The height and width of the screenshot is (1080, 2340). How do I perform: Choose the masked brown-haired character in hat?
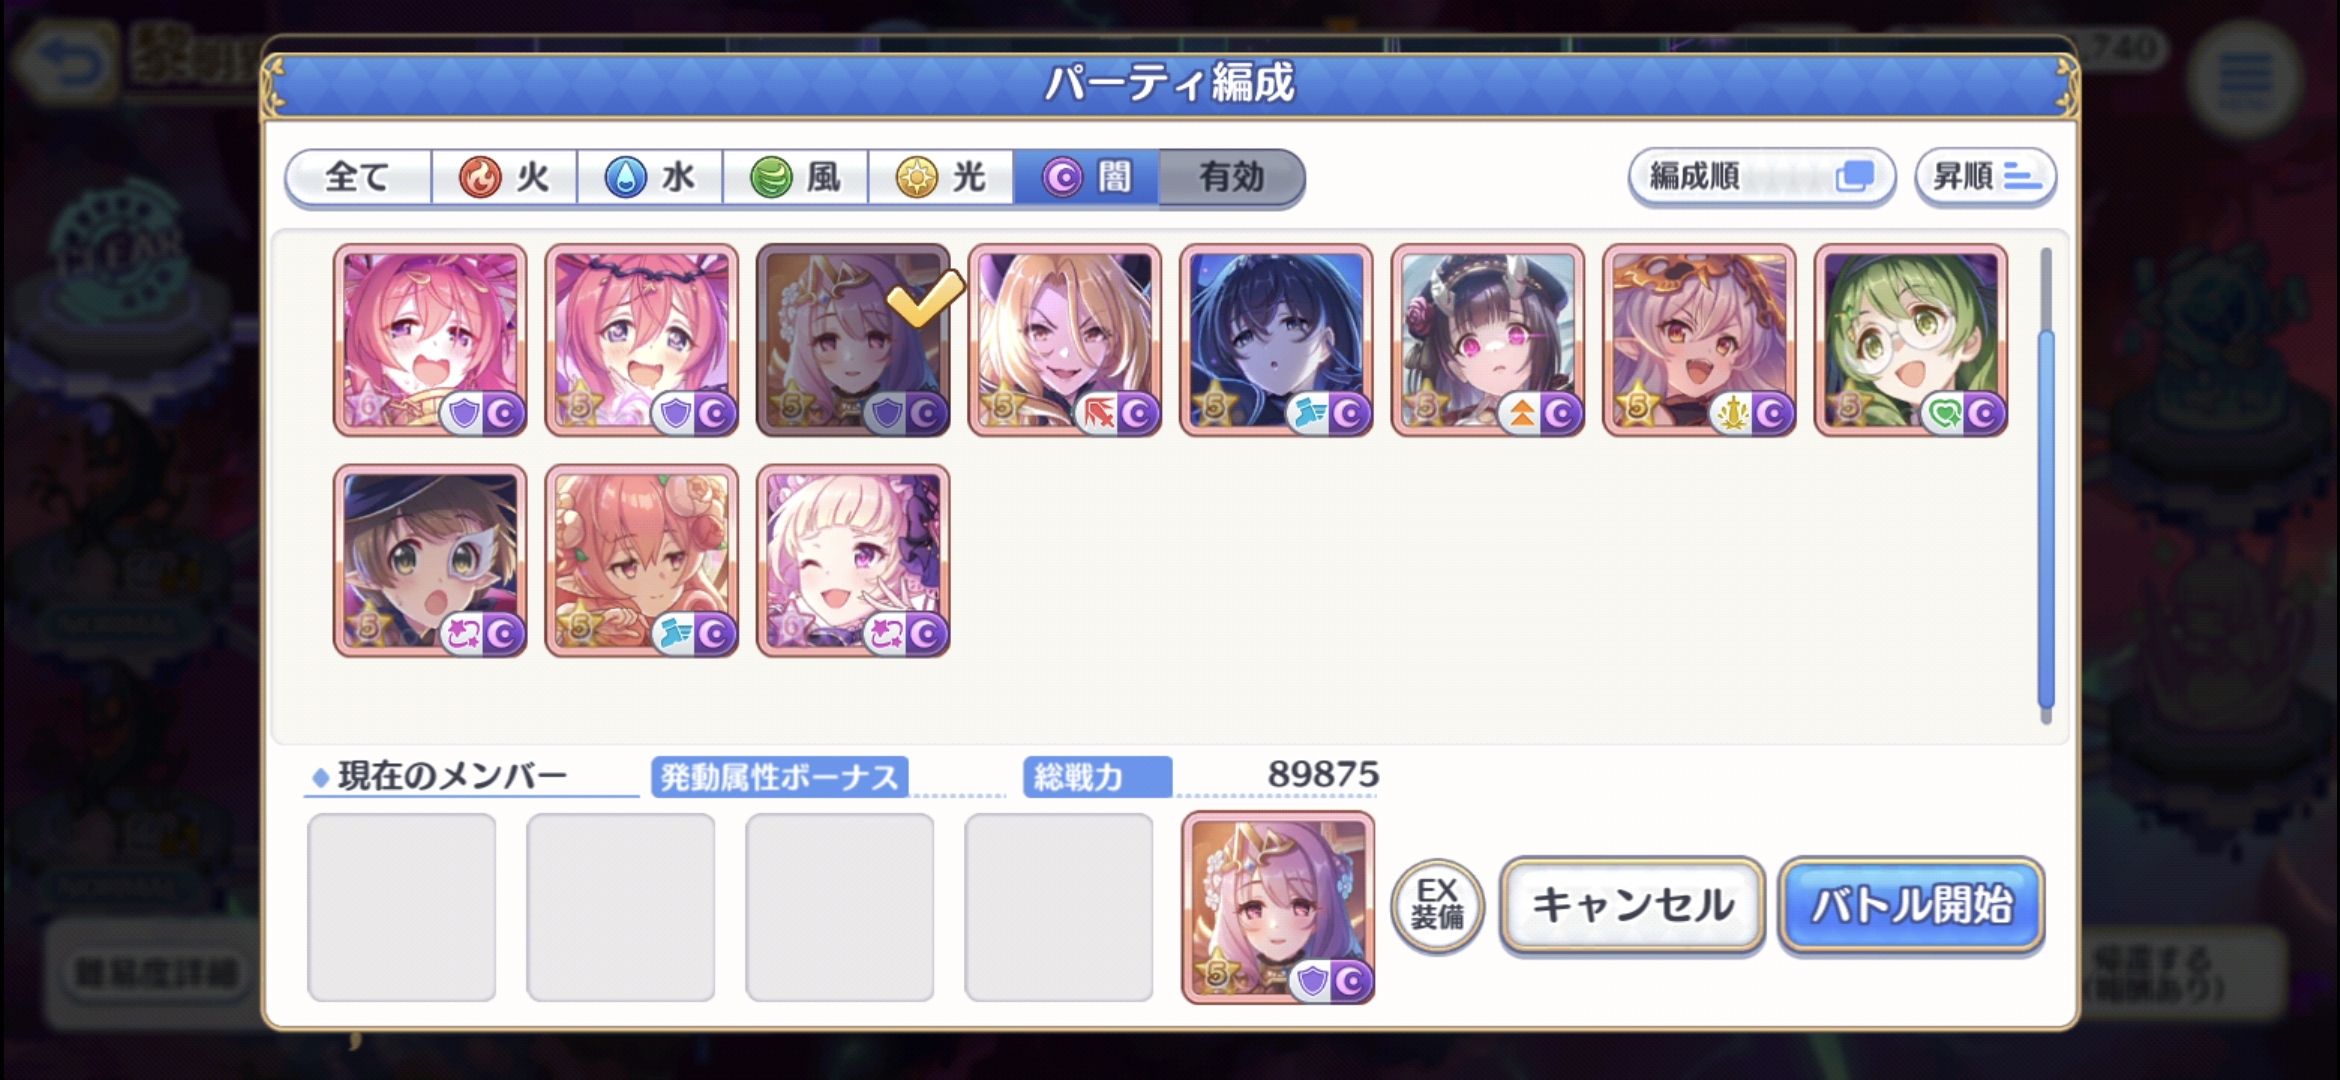430,561
